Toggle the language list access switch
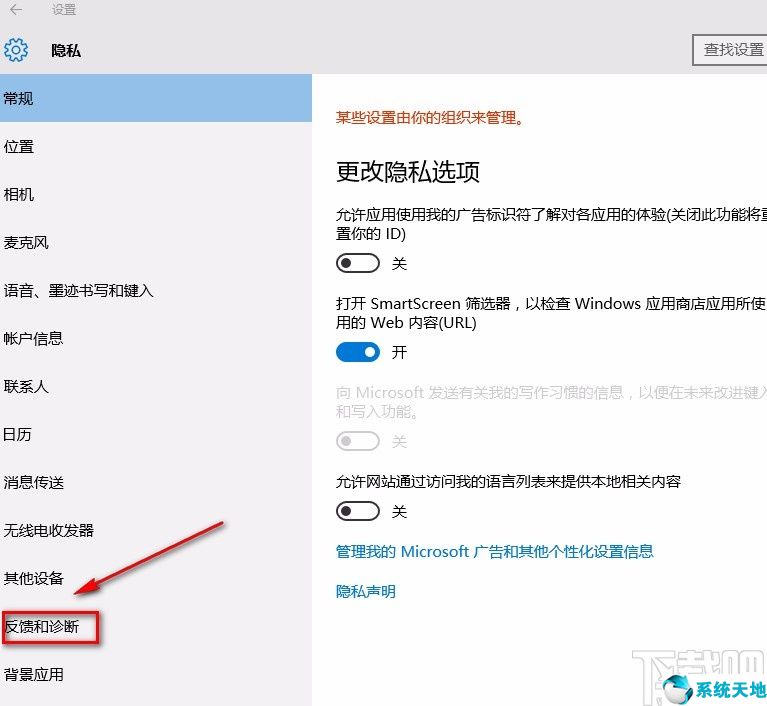 358,511
